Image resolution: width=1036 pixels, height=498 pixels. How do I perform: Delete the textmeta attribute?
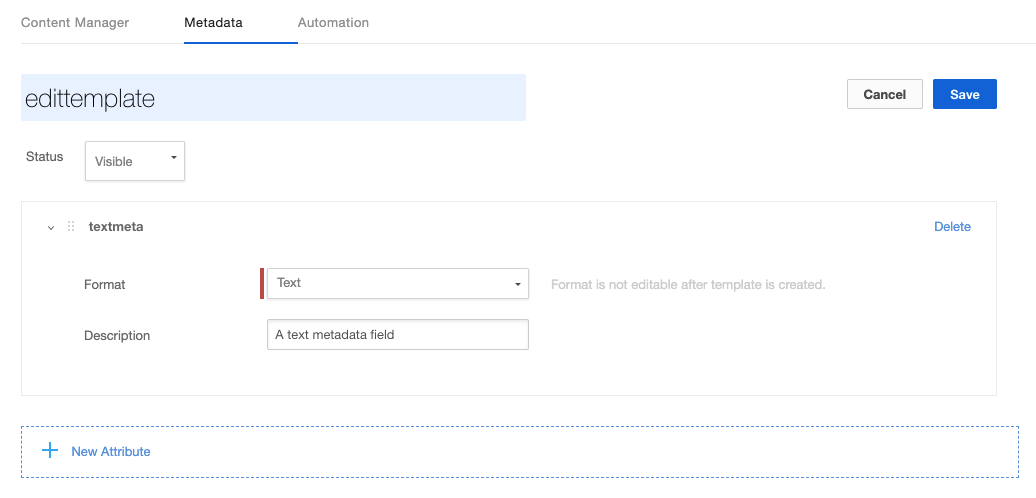tap(952, 227)
